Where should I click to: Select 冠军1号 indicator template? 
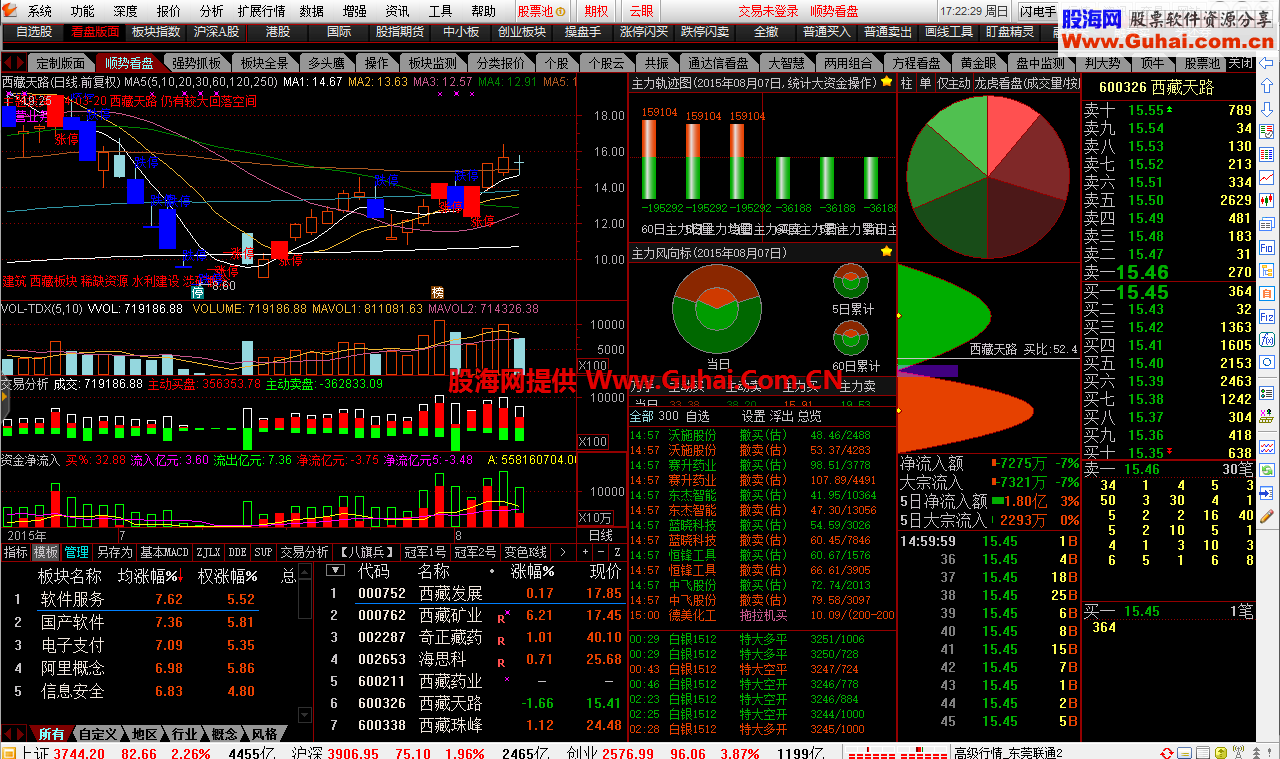(x=425, y=552)
